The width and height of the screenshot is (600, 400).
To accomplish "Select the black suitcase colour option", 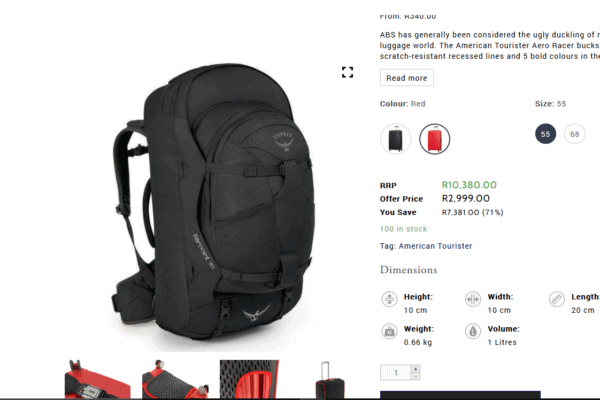I will [x=396, y=139].
